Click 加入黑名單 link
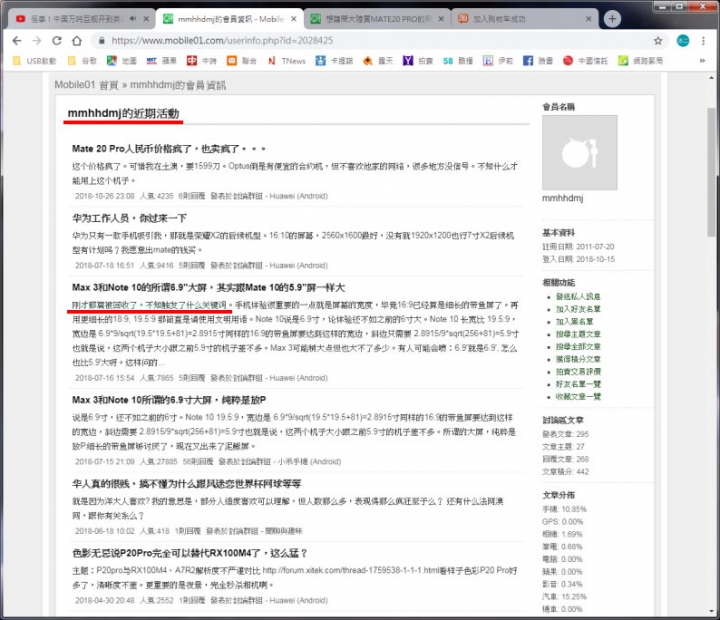 coord(574,321)
